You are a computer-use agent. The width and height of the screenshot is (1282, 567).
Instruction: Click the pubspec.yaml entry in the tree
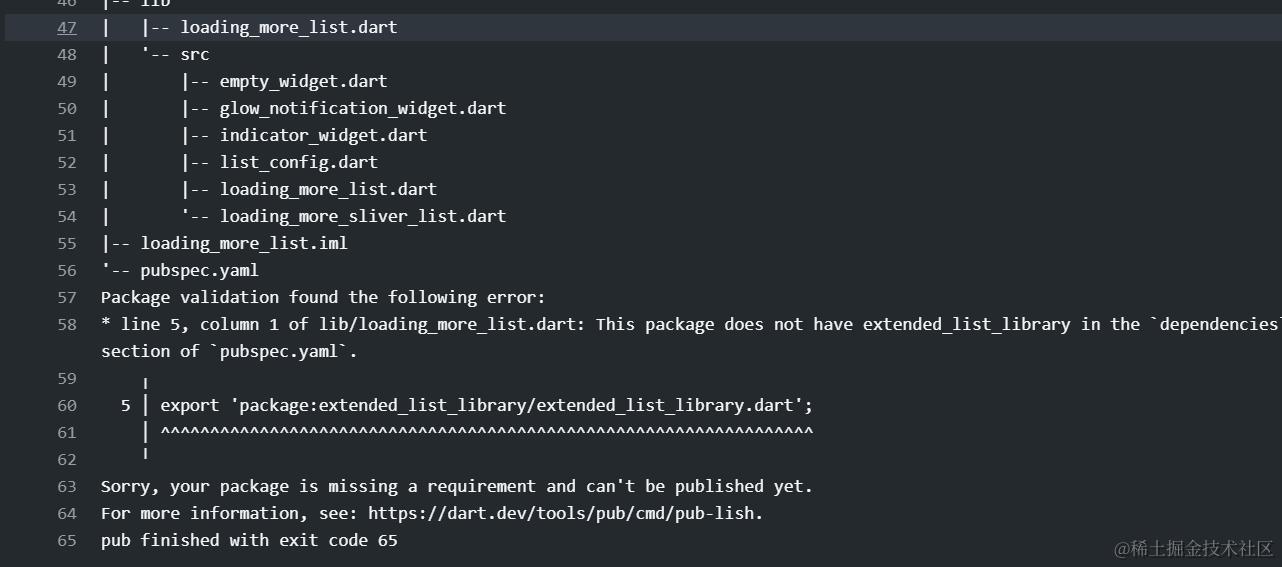[199, 270]
